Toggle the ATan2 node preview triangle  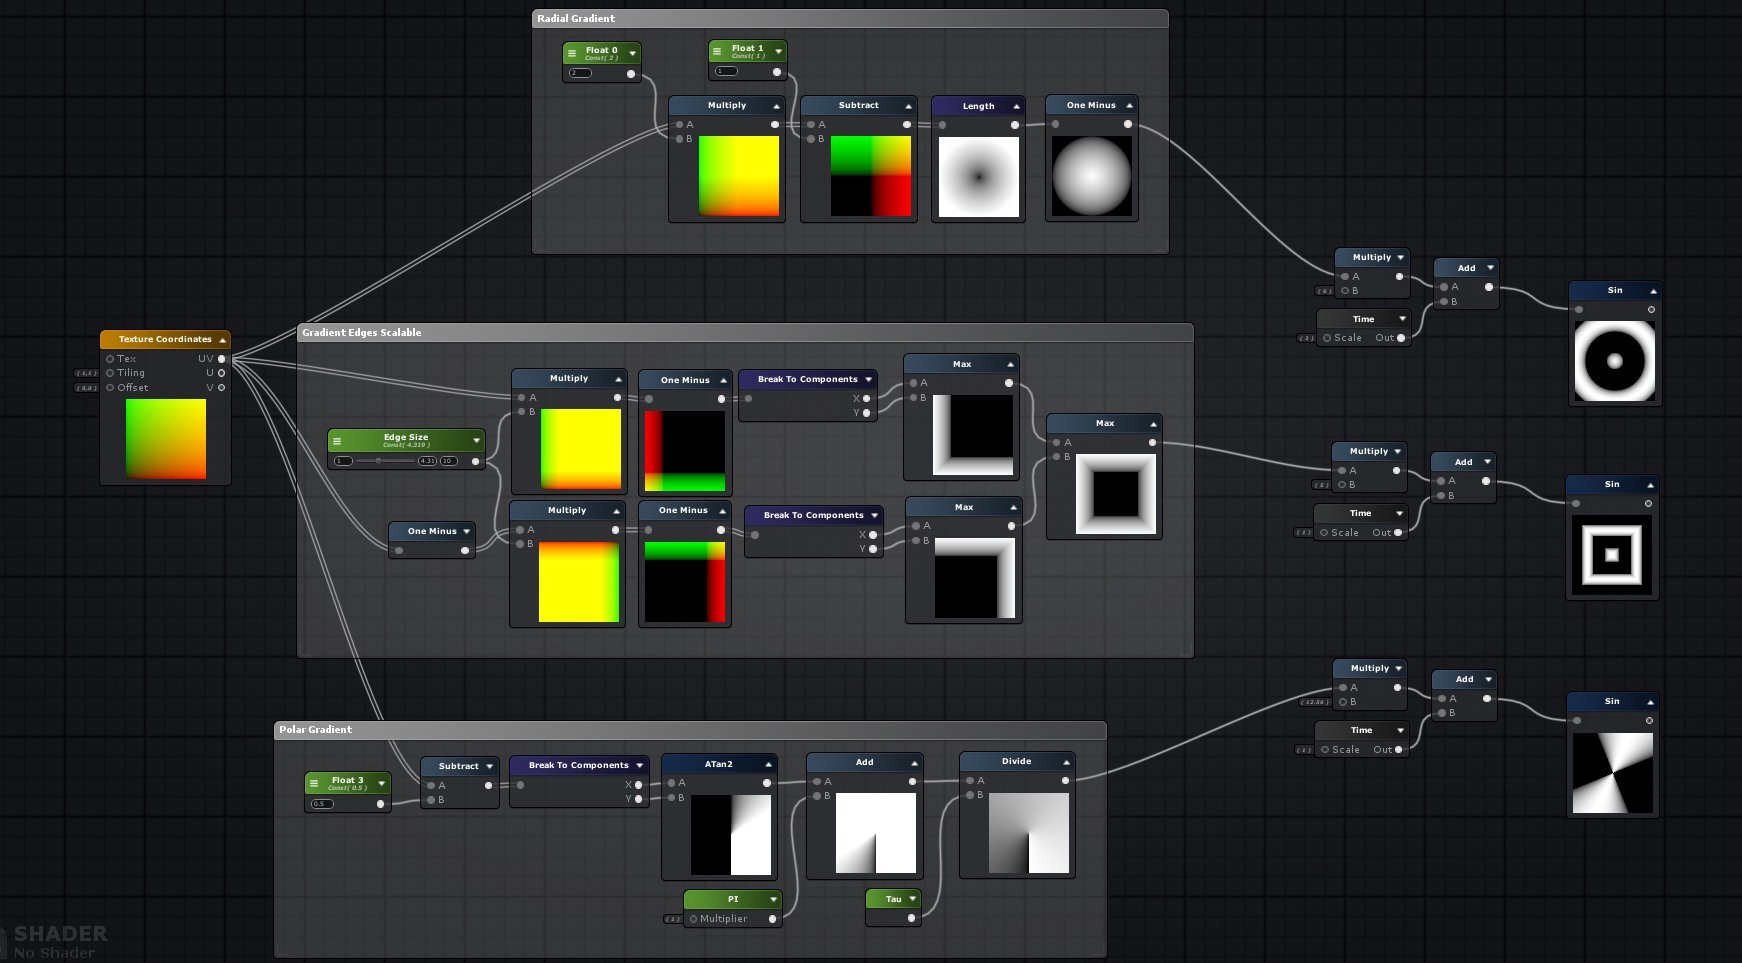768,764
